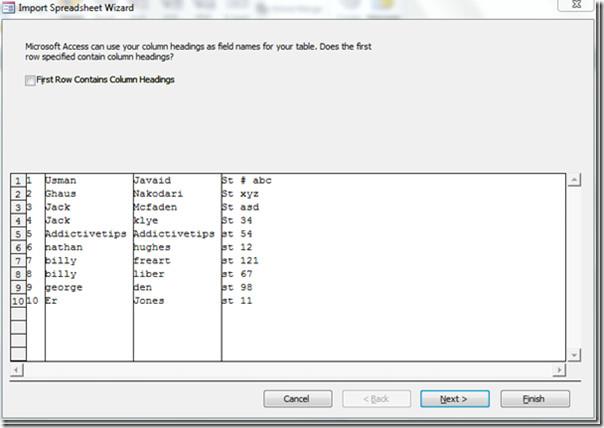
Task: Click the cell containing Jones
Action: pos(177,301)
